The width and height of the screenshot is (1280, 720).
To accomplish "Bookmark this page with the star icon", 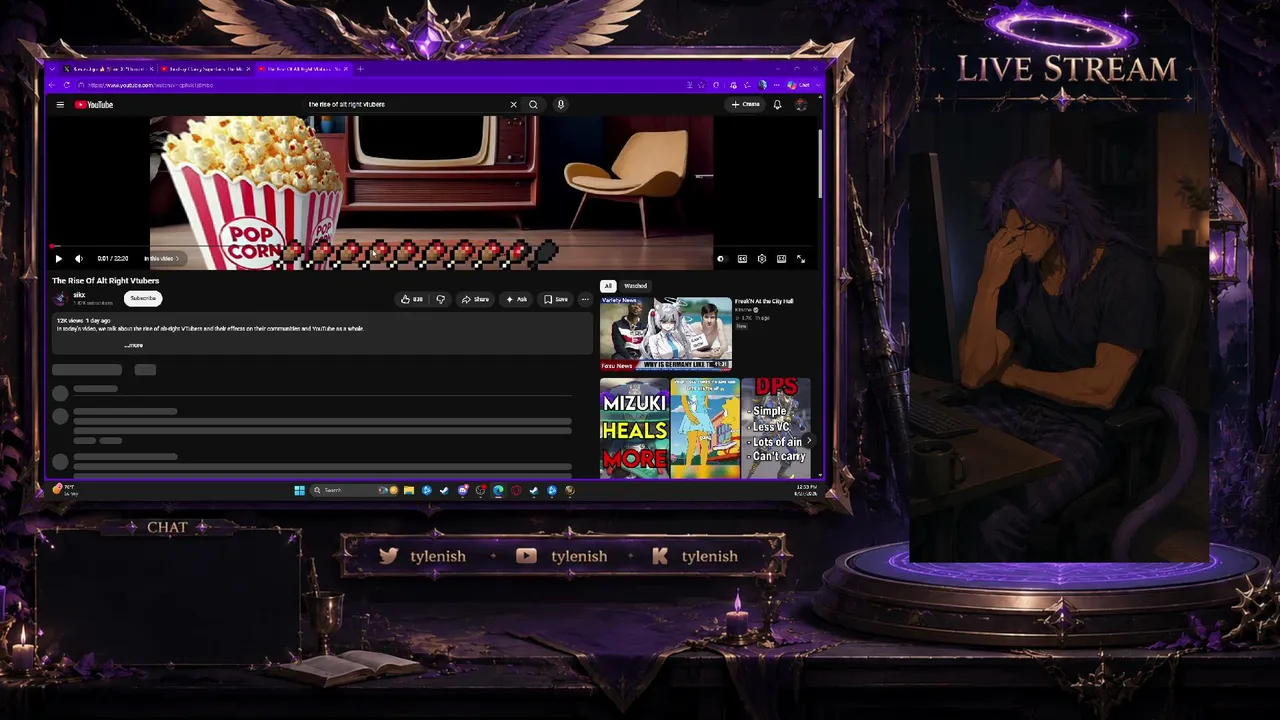I will tap(701, 85).
